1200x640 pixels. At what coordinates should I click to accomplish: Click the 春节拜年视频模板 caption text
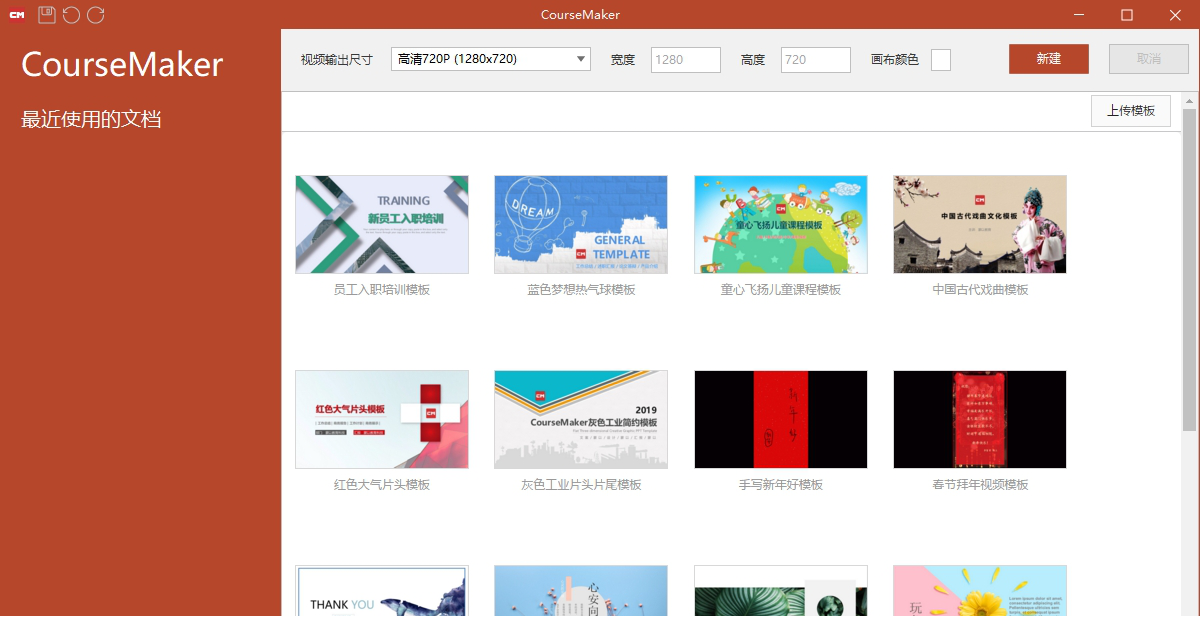pyautogui.click(x=980, y=485)
